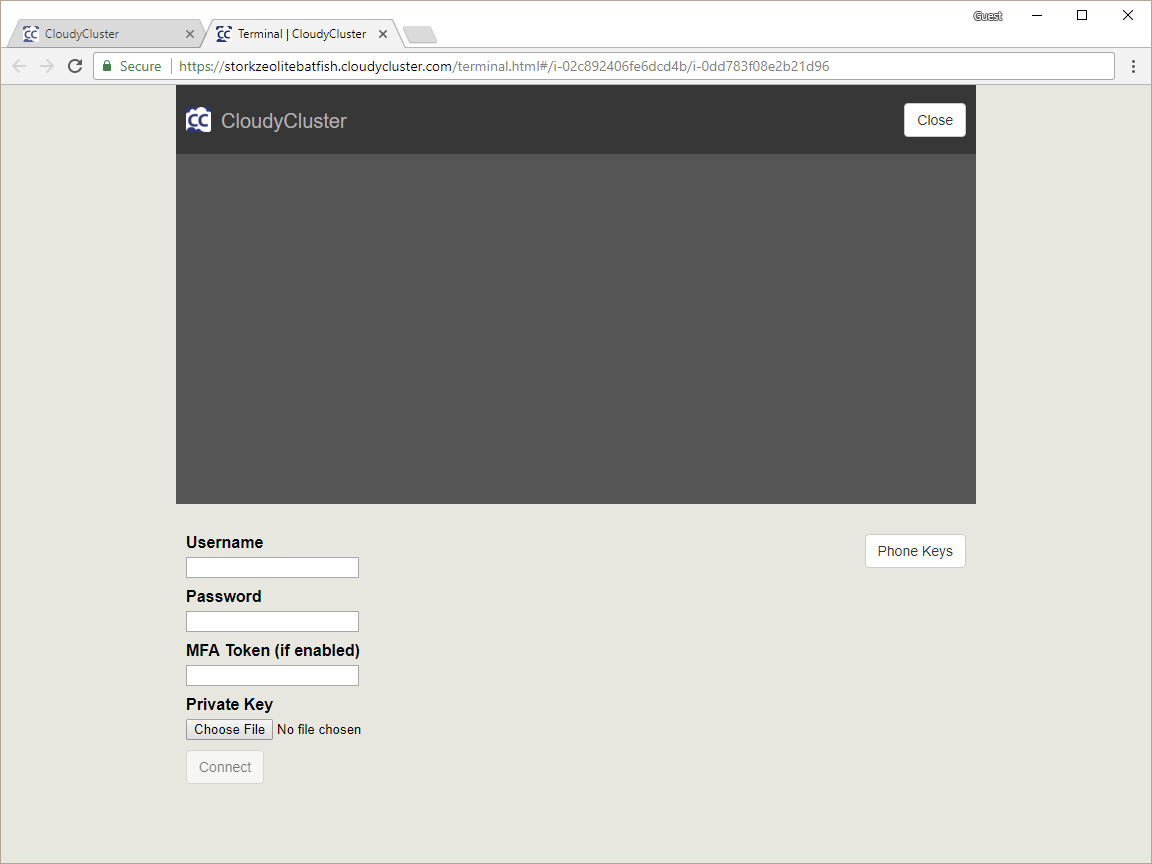Close the first CloudyCluster tab

tap(190, 34)
